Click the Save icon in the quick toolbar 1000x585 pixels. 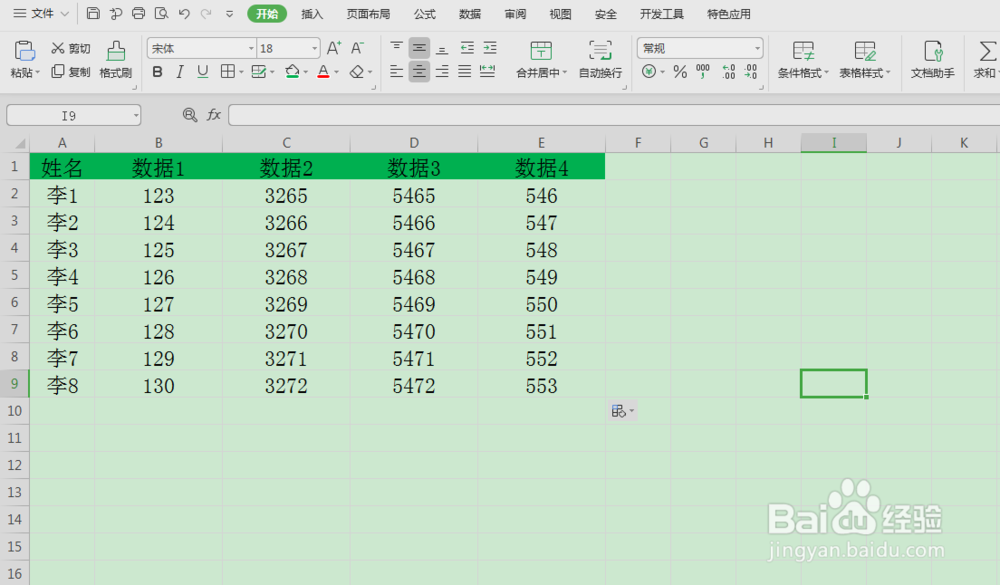coord(93,13)
